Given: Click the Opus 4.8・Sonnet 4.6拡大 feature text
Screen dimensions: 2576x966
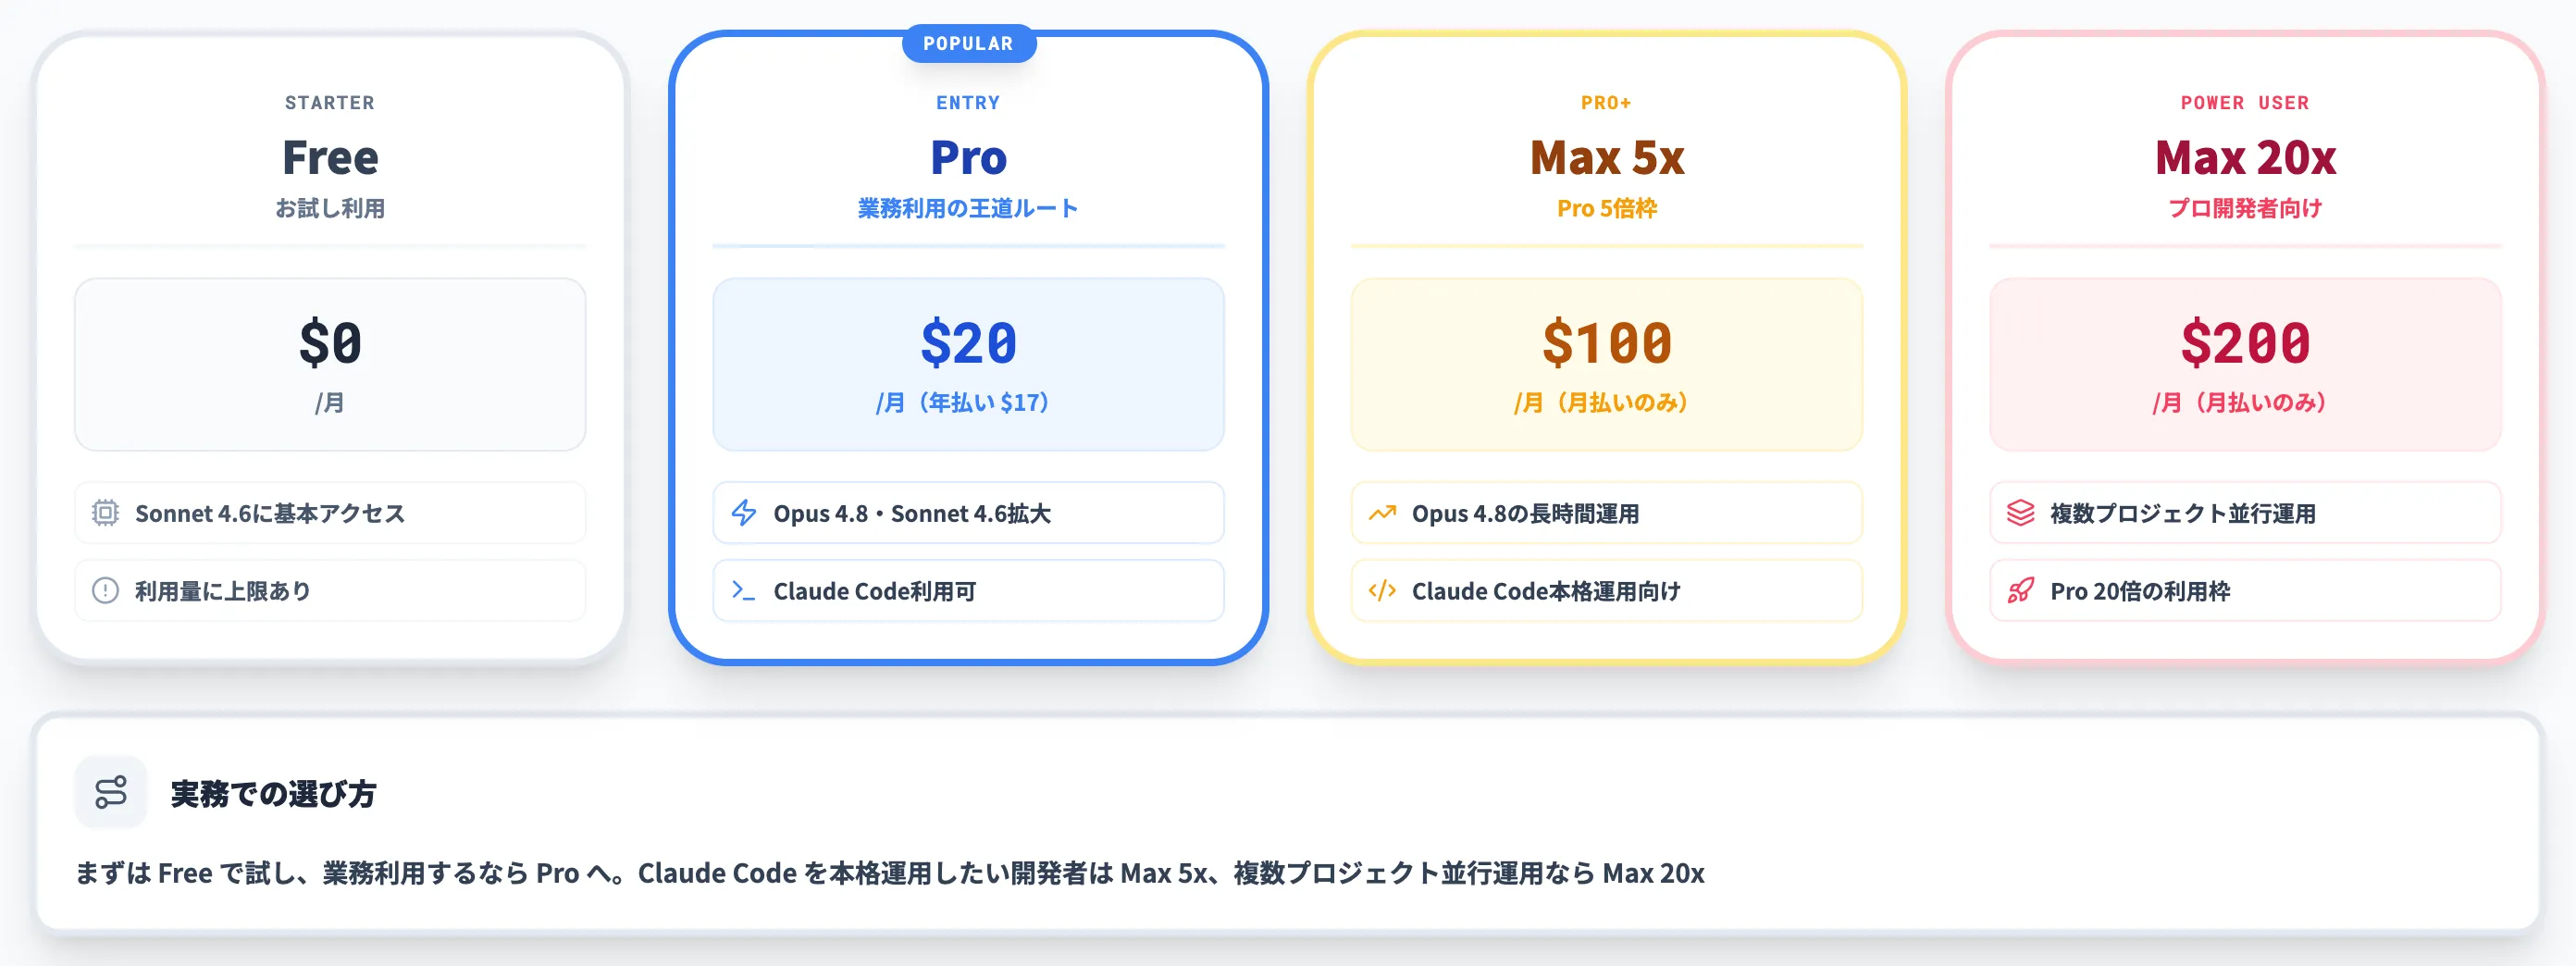Looking at the screenshot, I should [x=912, y=513].
